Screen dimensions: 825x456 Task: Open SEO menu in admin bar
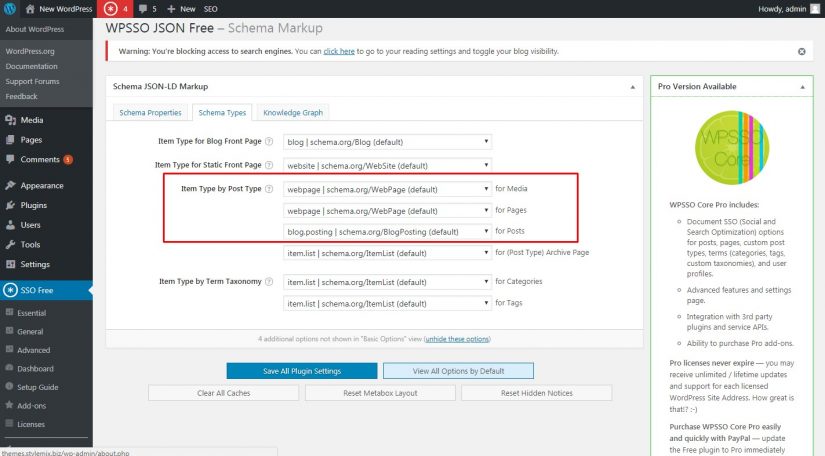210,9
